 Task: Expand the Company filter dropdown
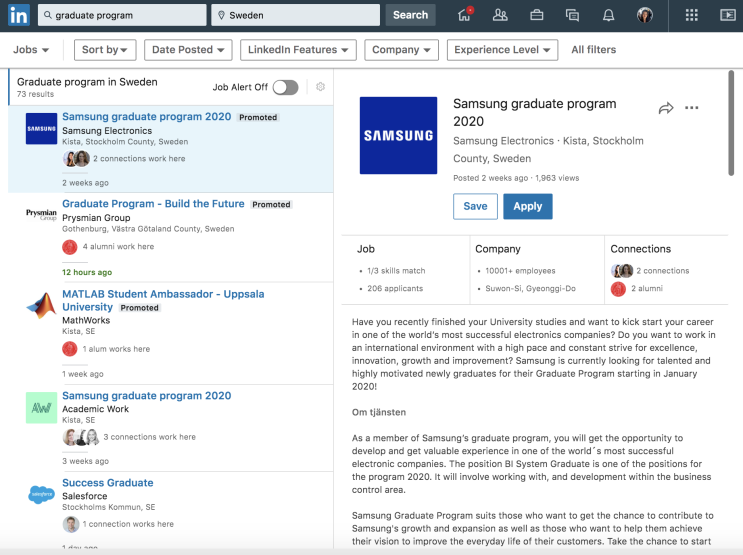pyautogui.click(x=401, y=50)
